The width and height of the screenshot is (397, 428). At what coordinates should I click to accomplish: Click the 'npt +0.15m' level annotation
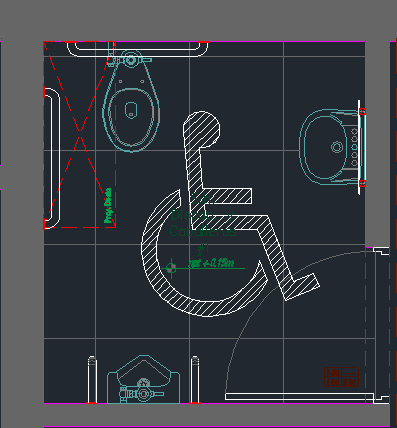click(211, 263)
